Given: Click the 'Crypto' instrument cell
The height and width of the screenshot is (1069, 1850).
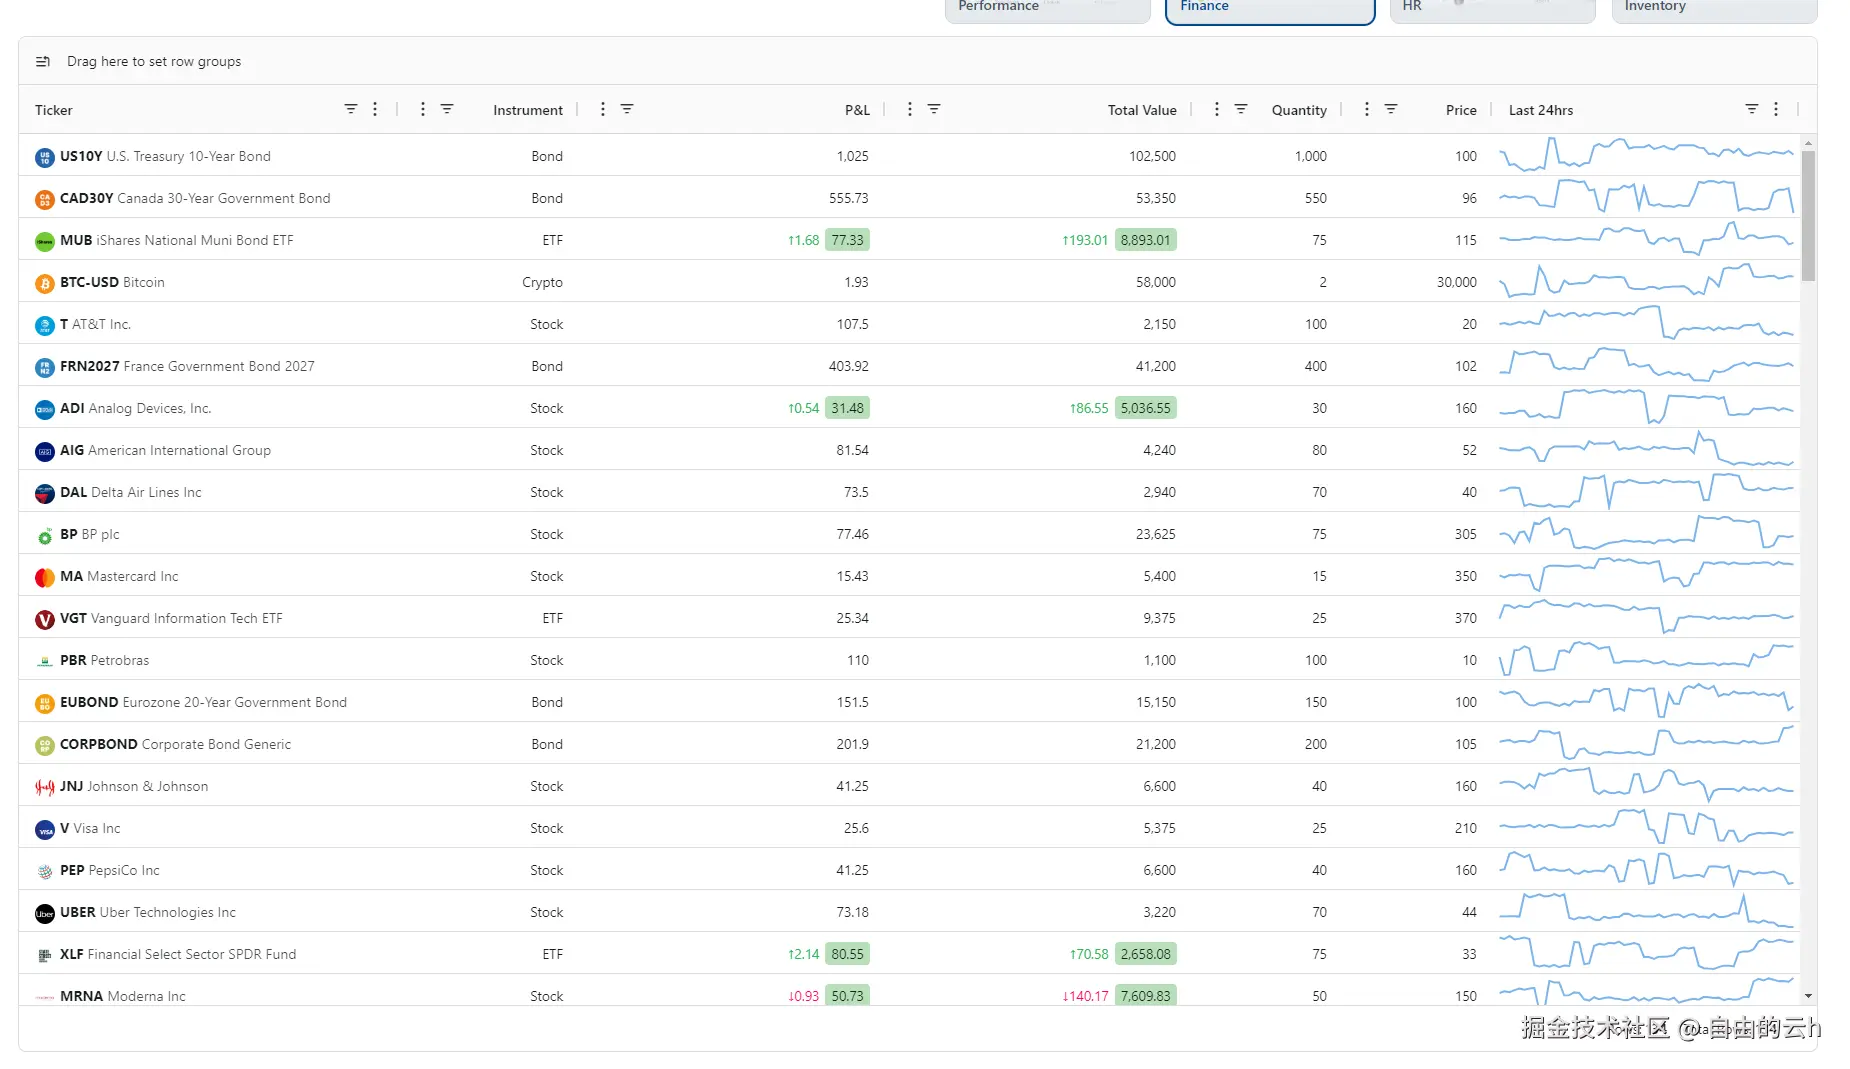Looking at the screenshot, I should point(542,282).
